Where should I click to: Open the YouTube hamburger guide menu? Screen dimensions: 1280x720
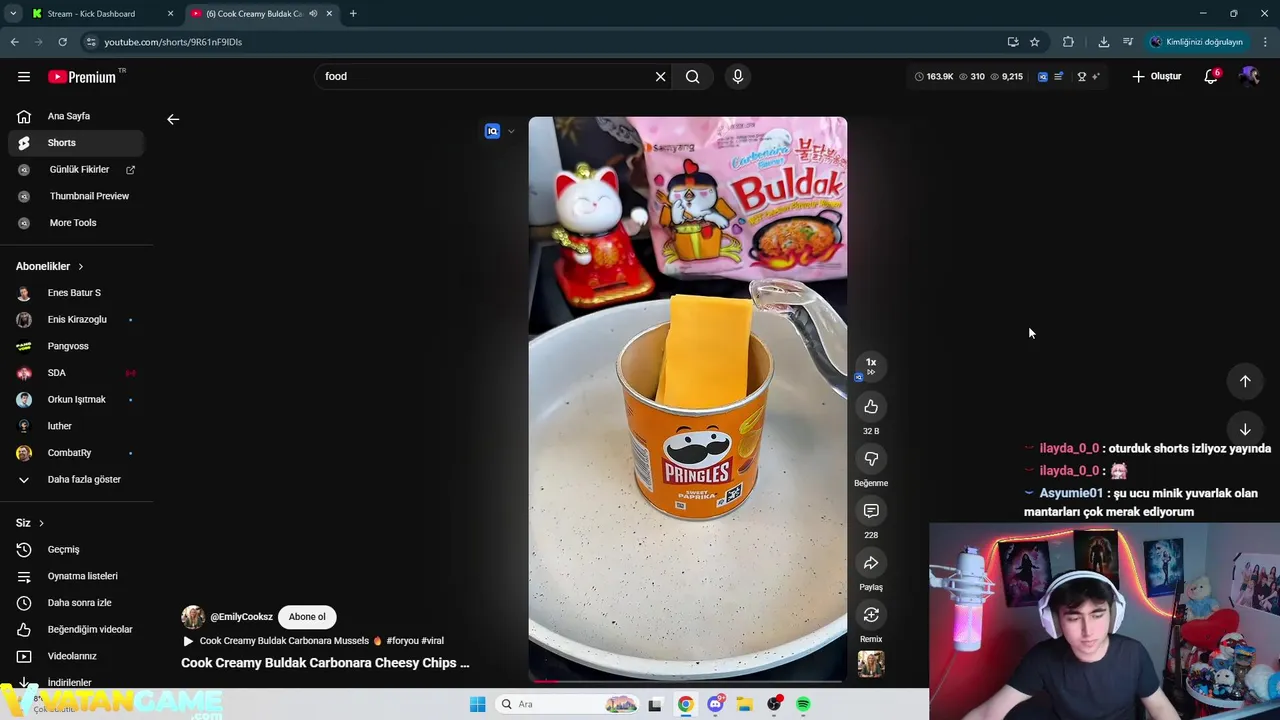coord(24,77)
